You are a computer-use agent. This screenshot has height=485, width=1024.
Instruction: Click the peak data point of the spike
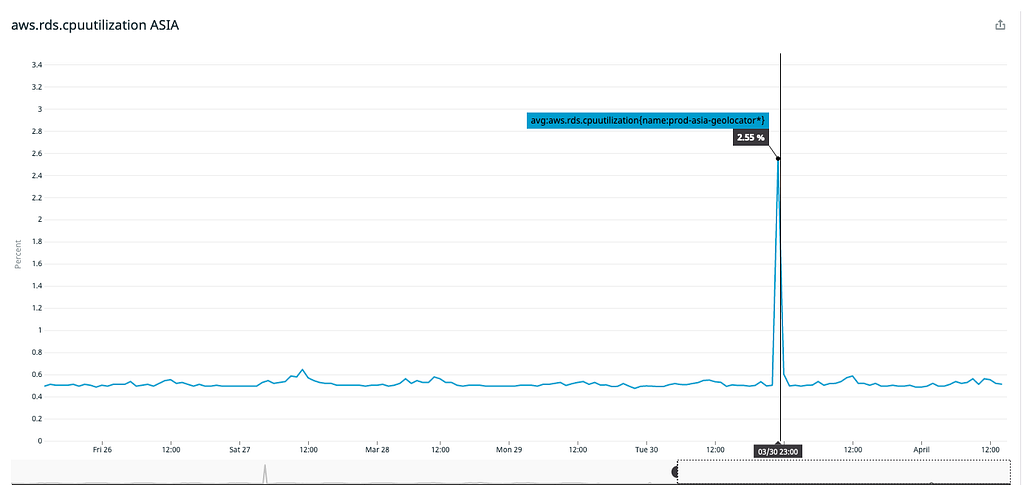778,159
